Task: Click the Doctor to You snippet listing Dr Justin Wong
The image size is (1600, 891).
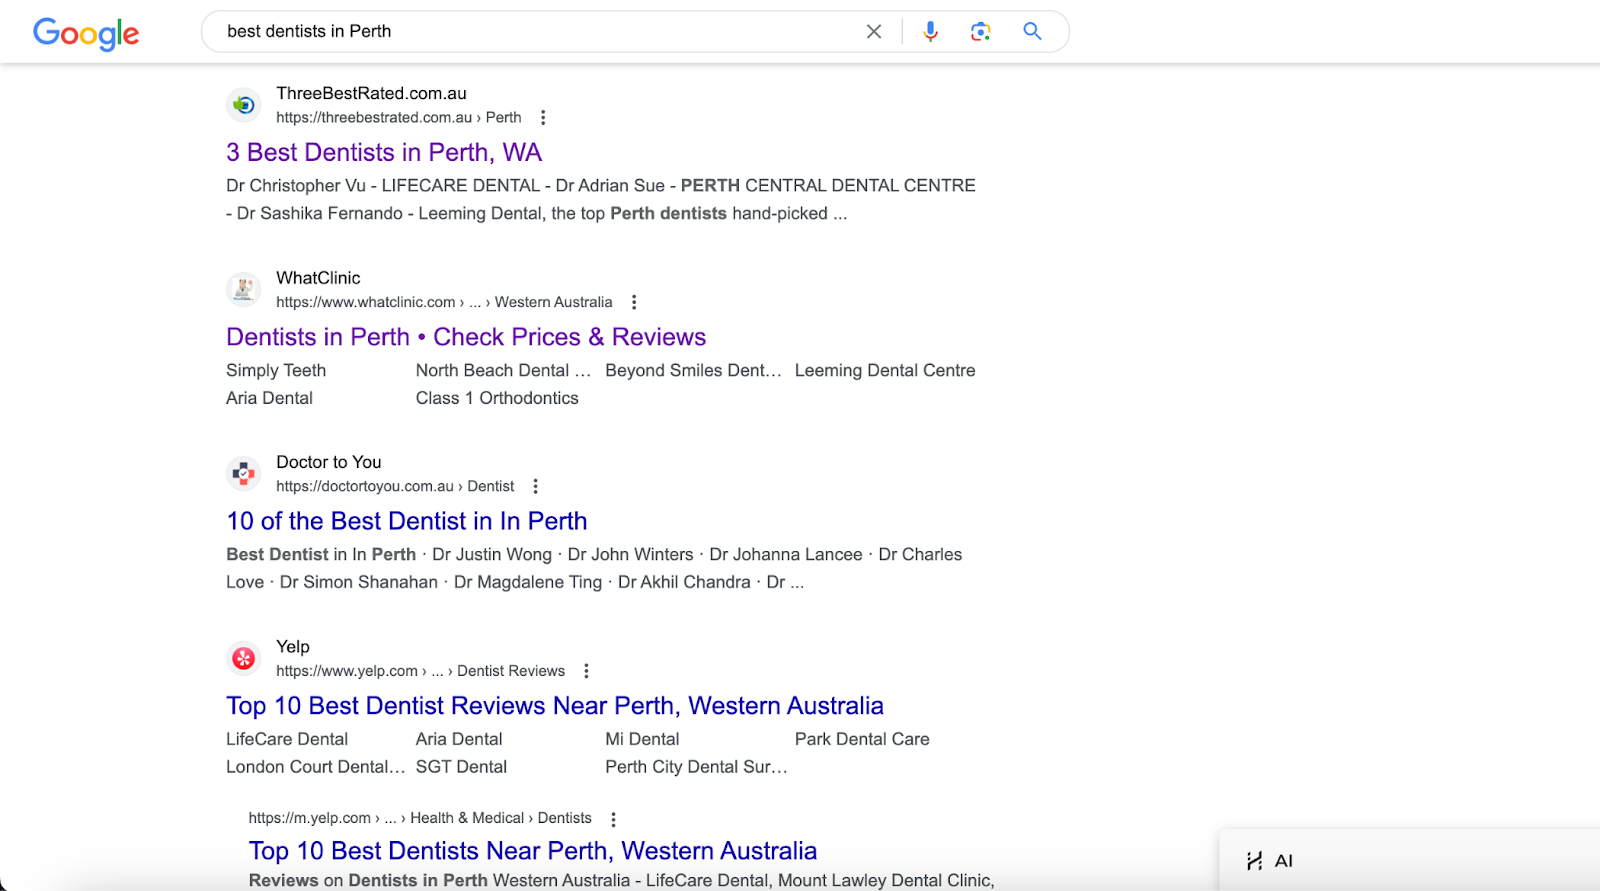Action: (594, 568)
